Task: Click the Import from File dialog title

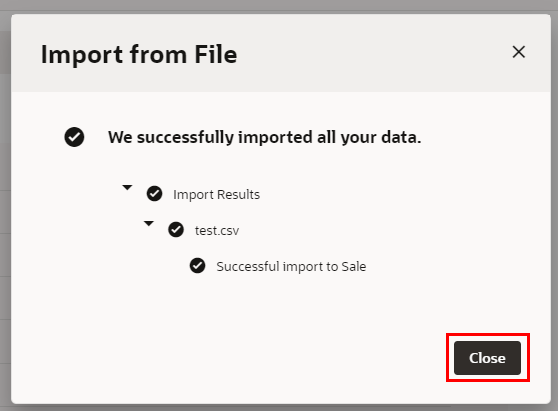Action: coord(139,54)
